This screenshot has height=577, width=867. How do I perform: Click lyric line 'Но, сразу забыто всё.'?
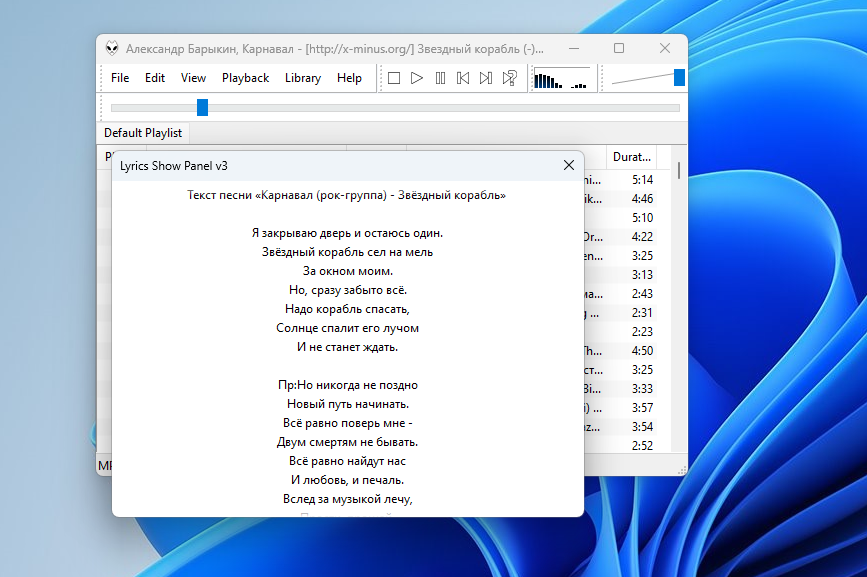[x=347, y=290]
